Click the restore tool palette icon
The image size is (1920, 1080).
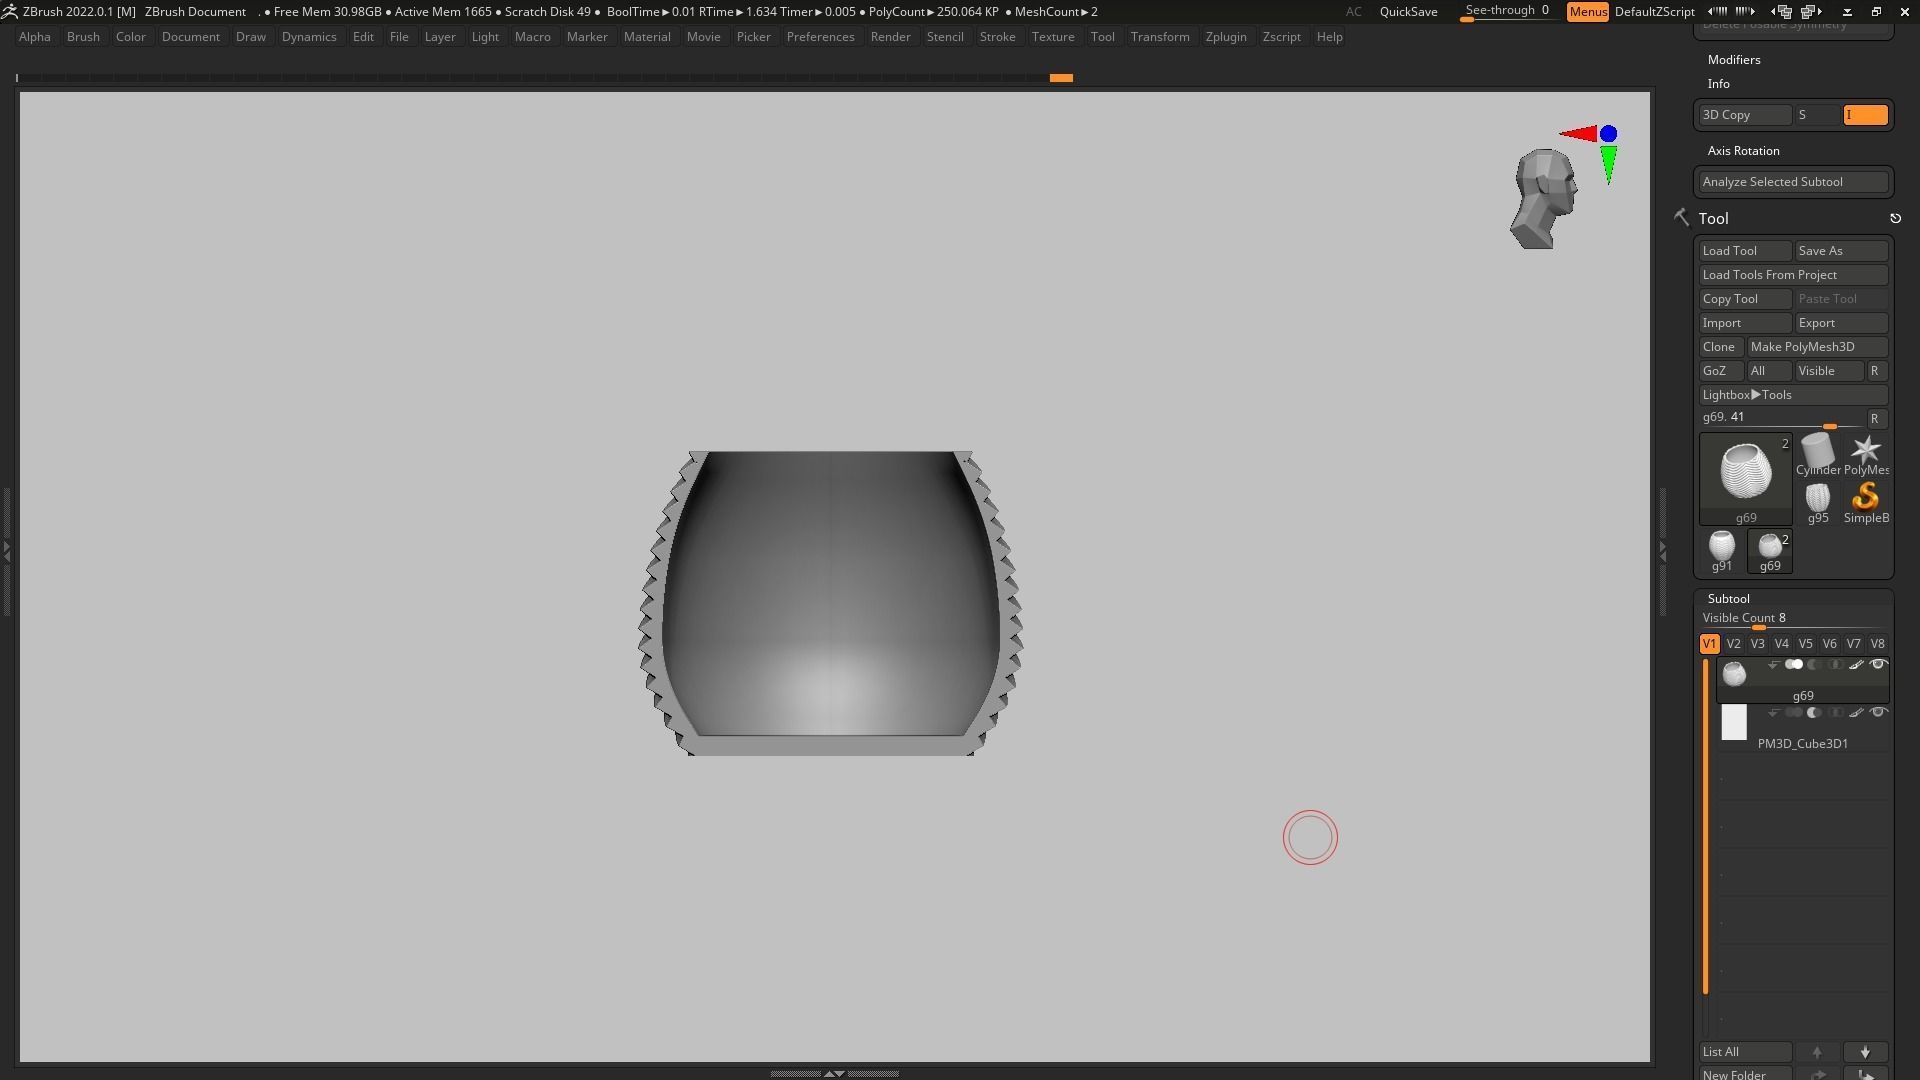tap(1895, 218)
